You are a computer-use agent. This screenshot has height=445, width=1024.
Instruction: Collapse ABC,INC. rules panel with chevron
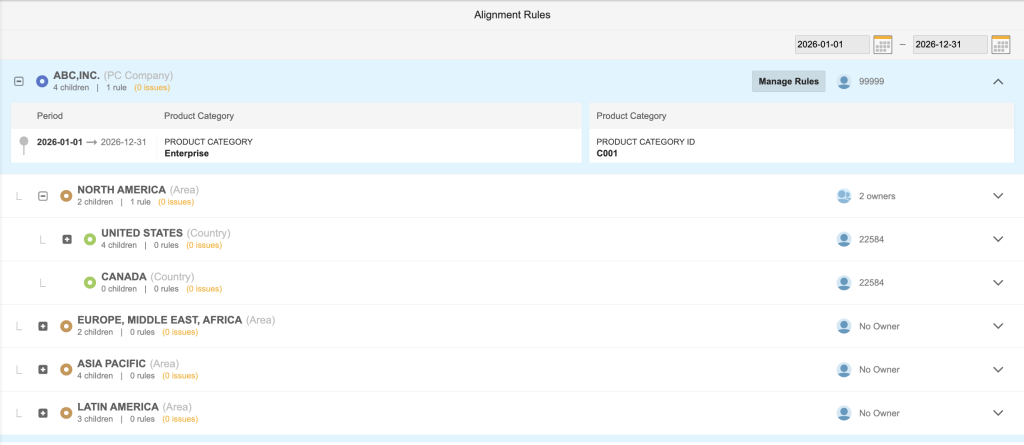(997, 81)
